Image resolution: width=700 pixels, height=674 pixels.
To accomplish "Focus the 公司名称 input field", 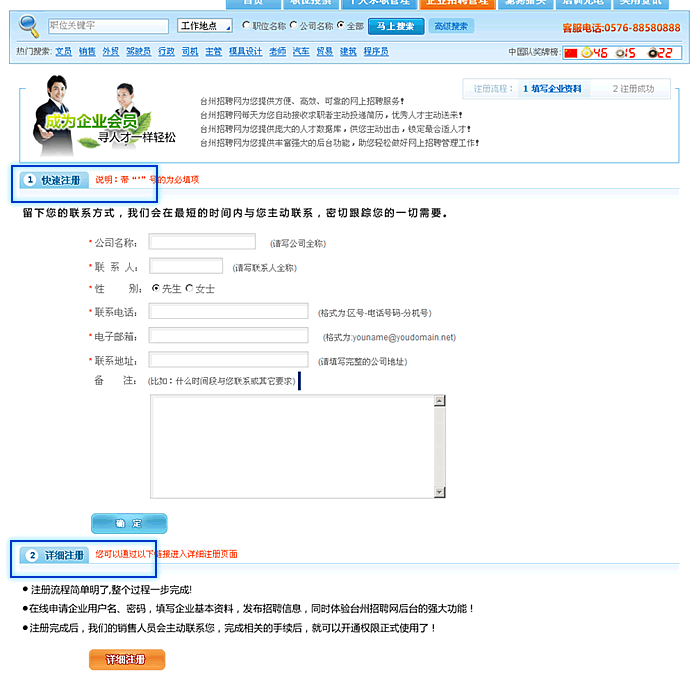I will 202,241.
